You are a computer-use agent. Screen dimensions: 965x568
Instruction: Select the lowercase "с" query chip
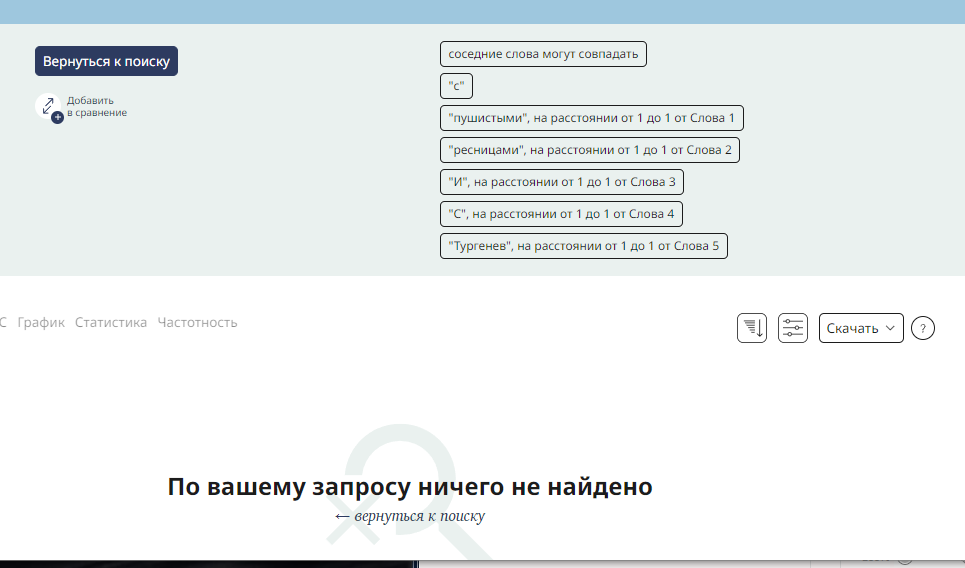tap(456, 86)
